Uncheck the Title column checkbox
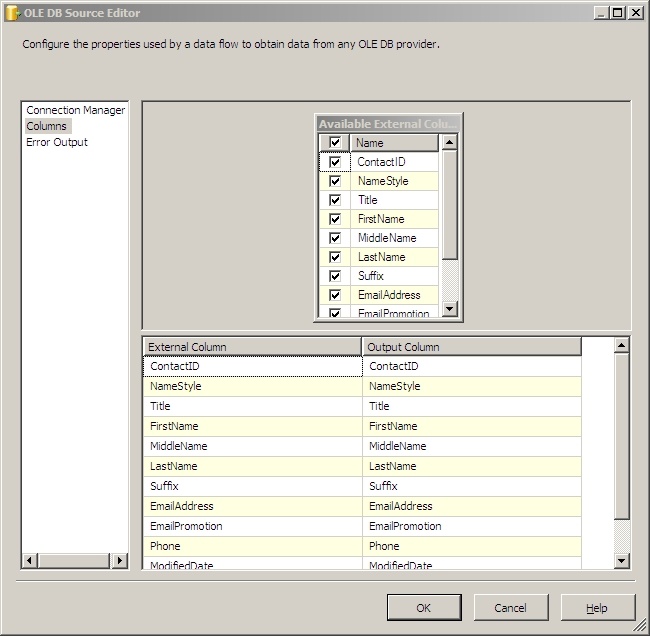 coord(335,200)
